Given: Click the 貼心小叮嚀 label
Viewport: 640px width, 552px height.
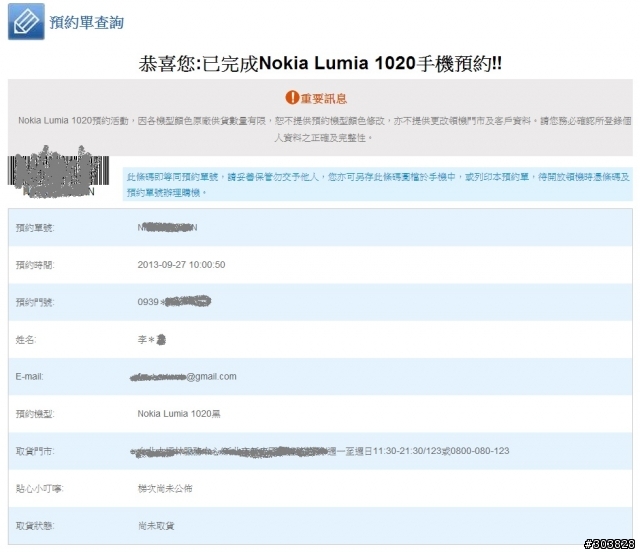Looking at the screenshot, I should pos(40,489).
